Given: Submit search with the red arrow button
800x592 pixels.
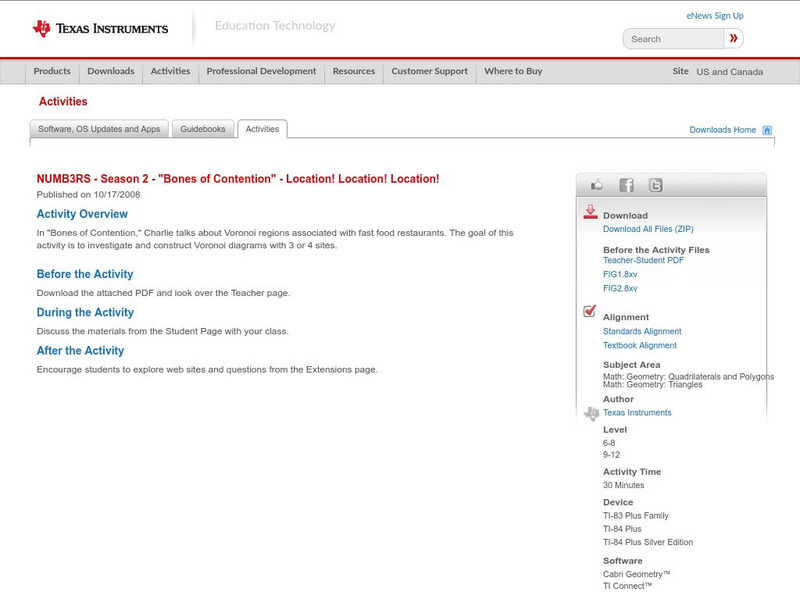Looking at the screenshot, I should coord(734,38).
